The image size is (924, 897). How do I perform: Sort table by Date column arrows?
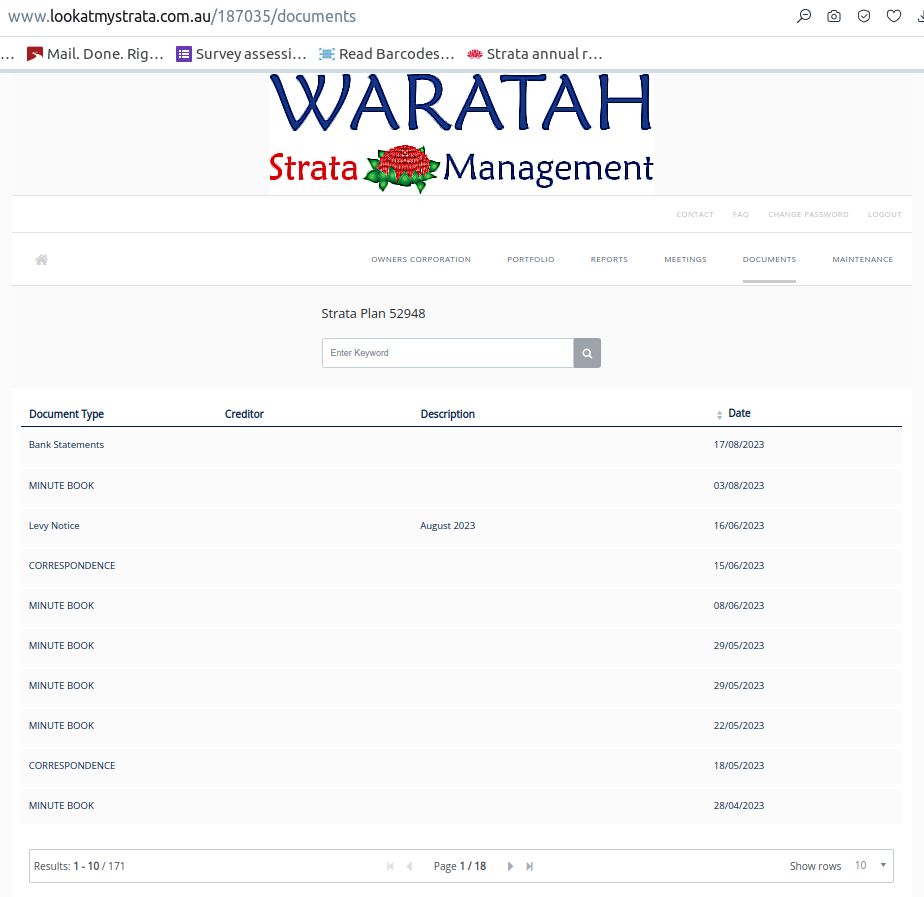(720, 415)
